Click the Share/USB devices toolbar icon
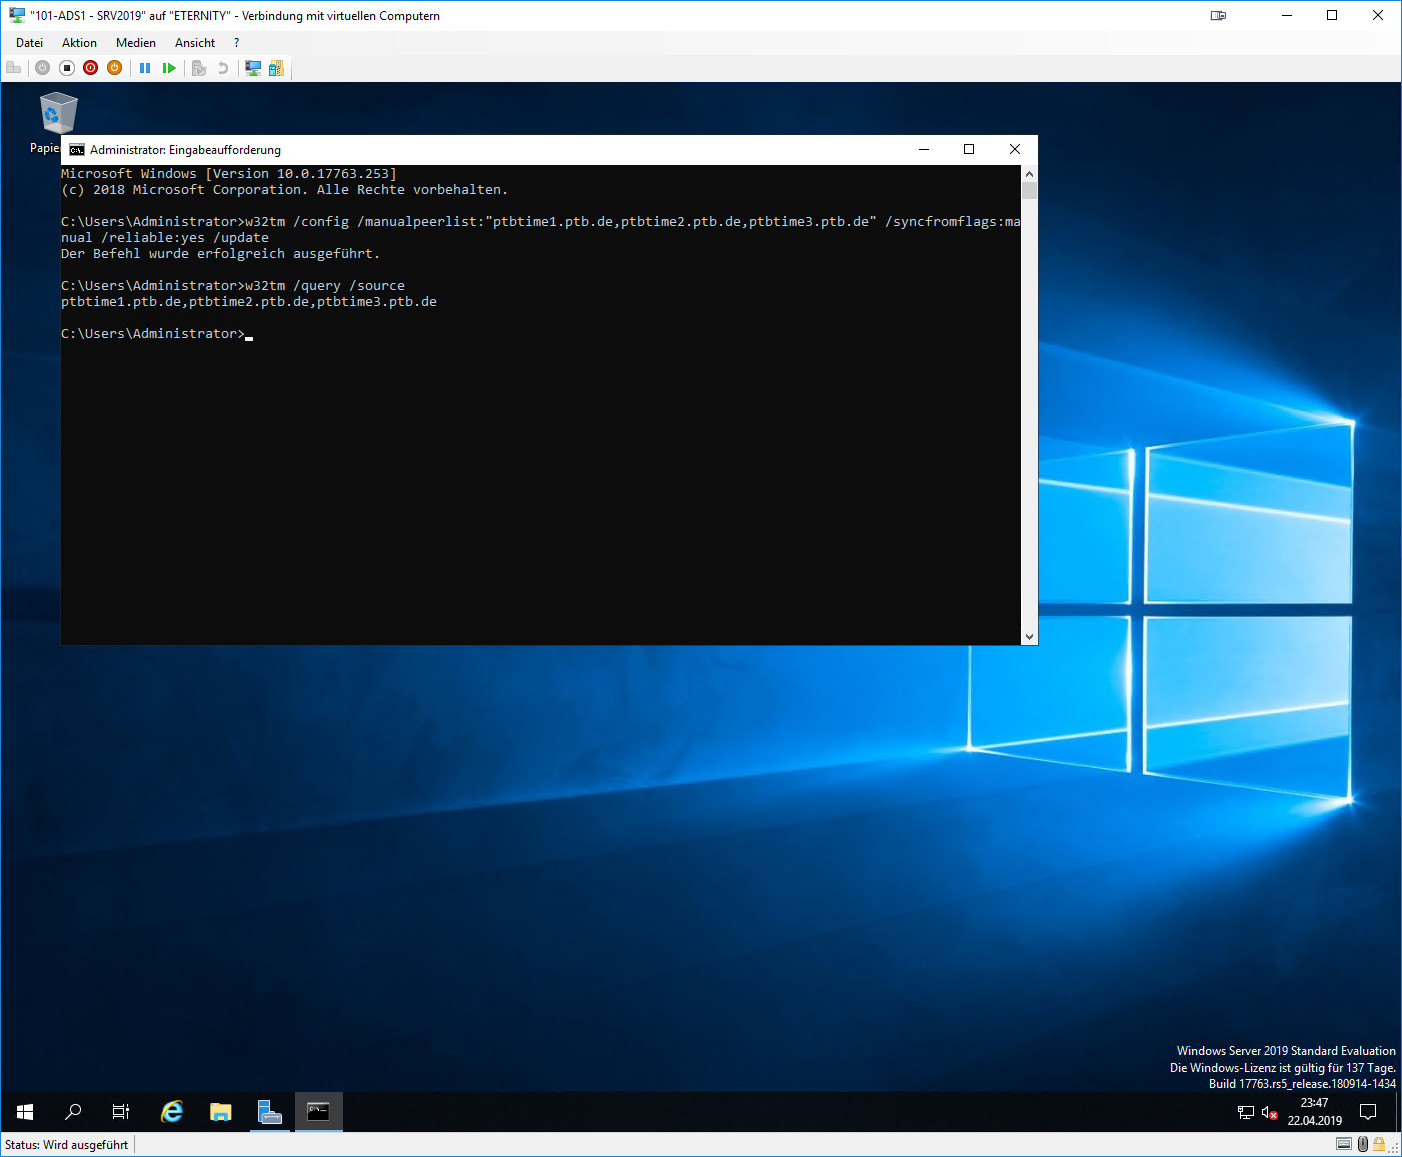1402x1157 pixels. pos(276,68)
